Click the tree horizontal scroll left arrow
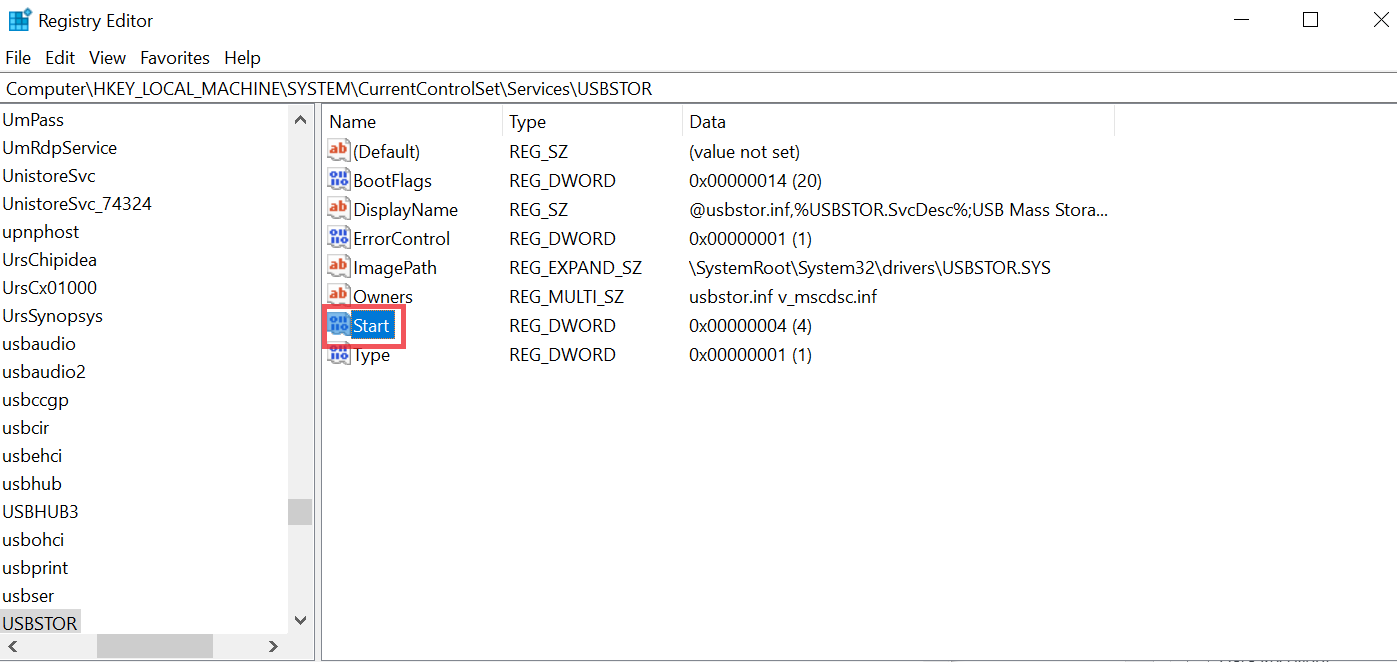1397x662 pixels. [x=12, y=647]
